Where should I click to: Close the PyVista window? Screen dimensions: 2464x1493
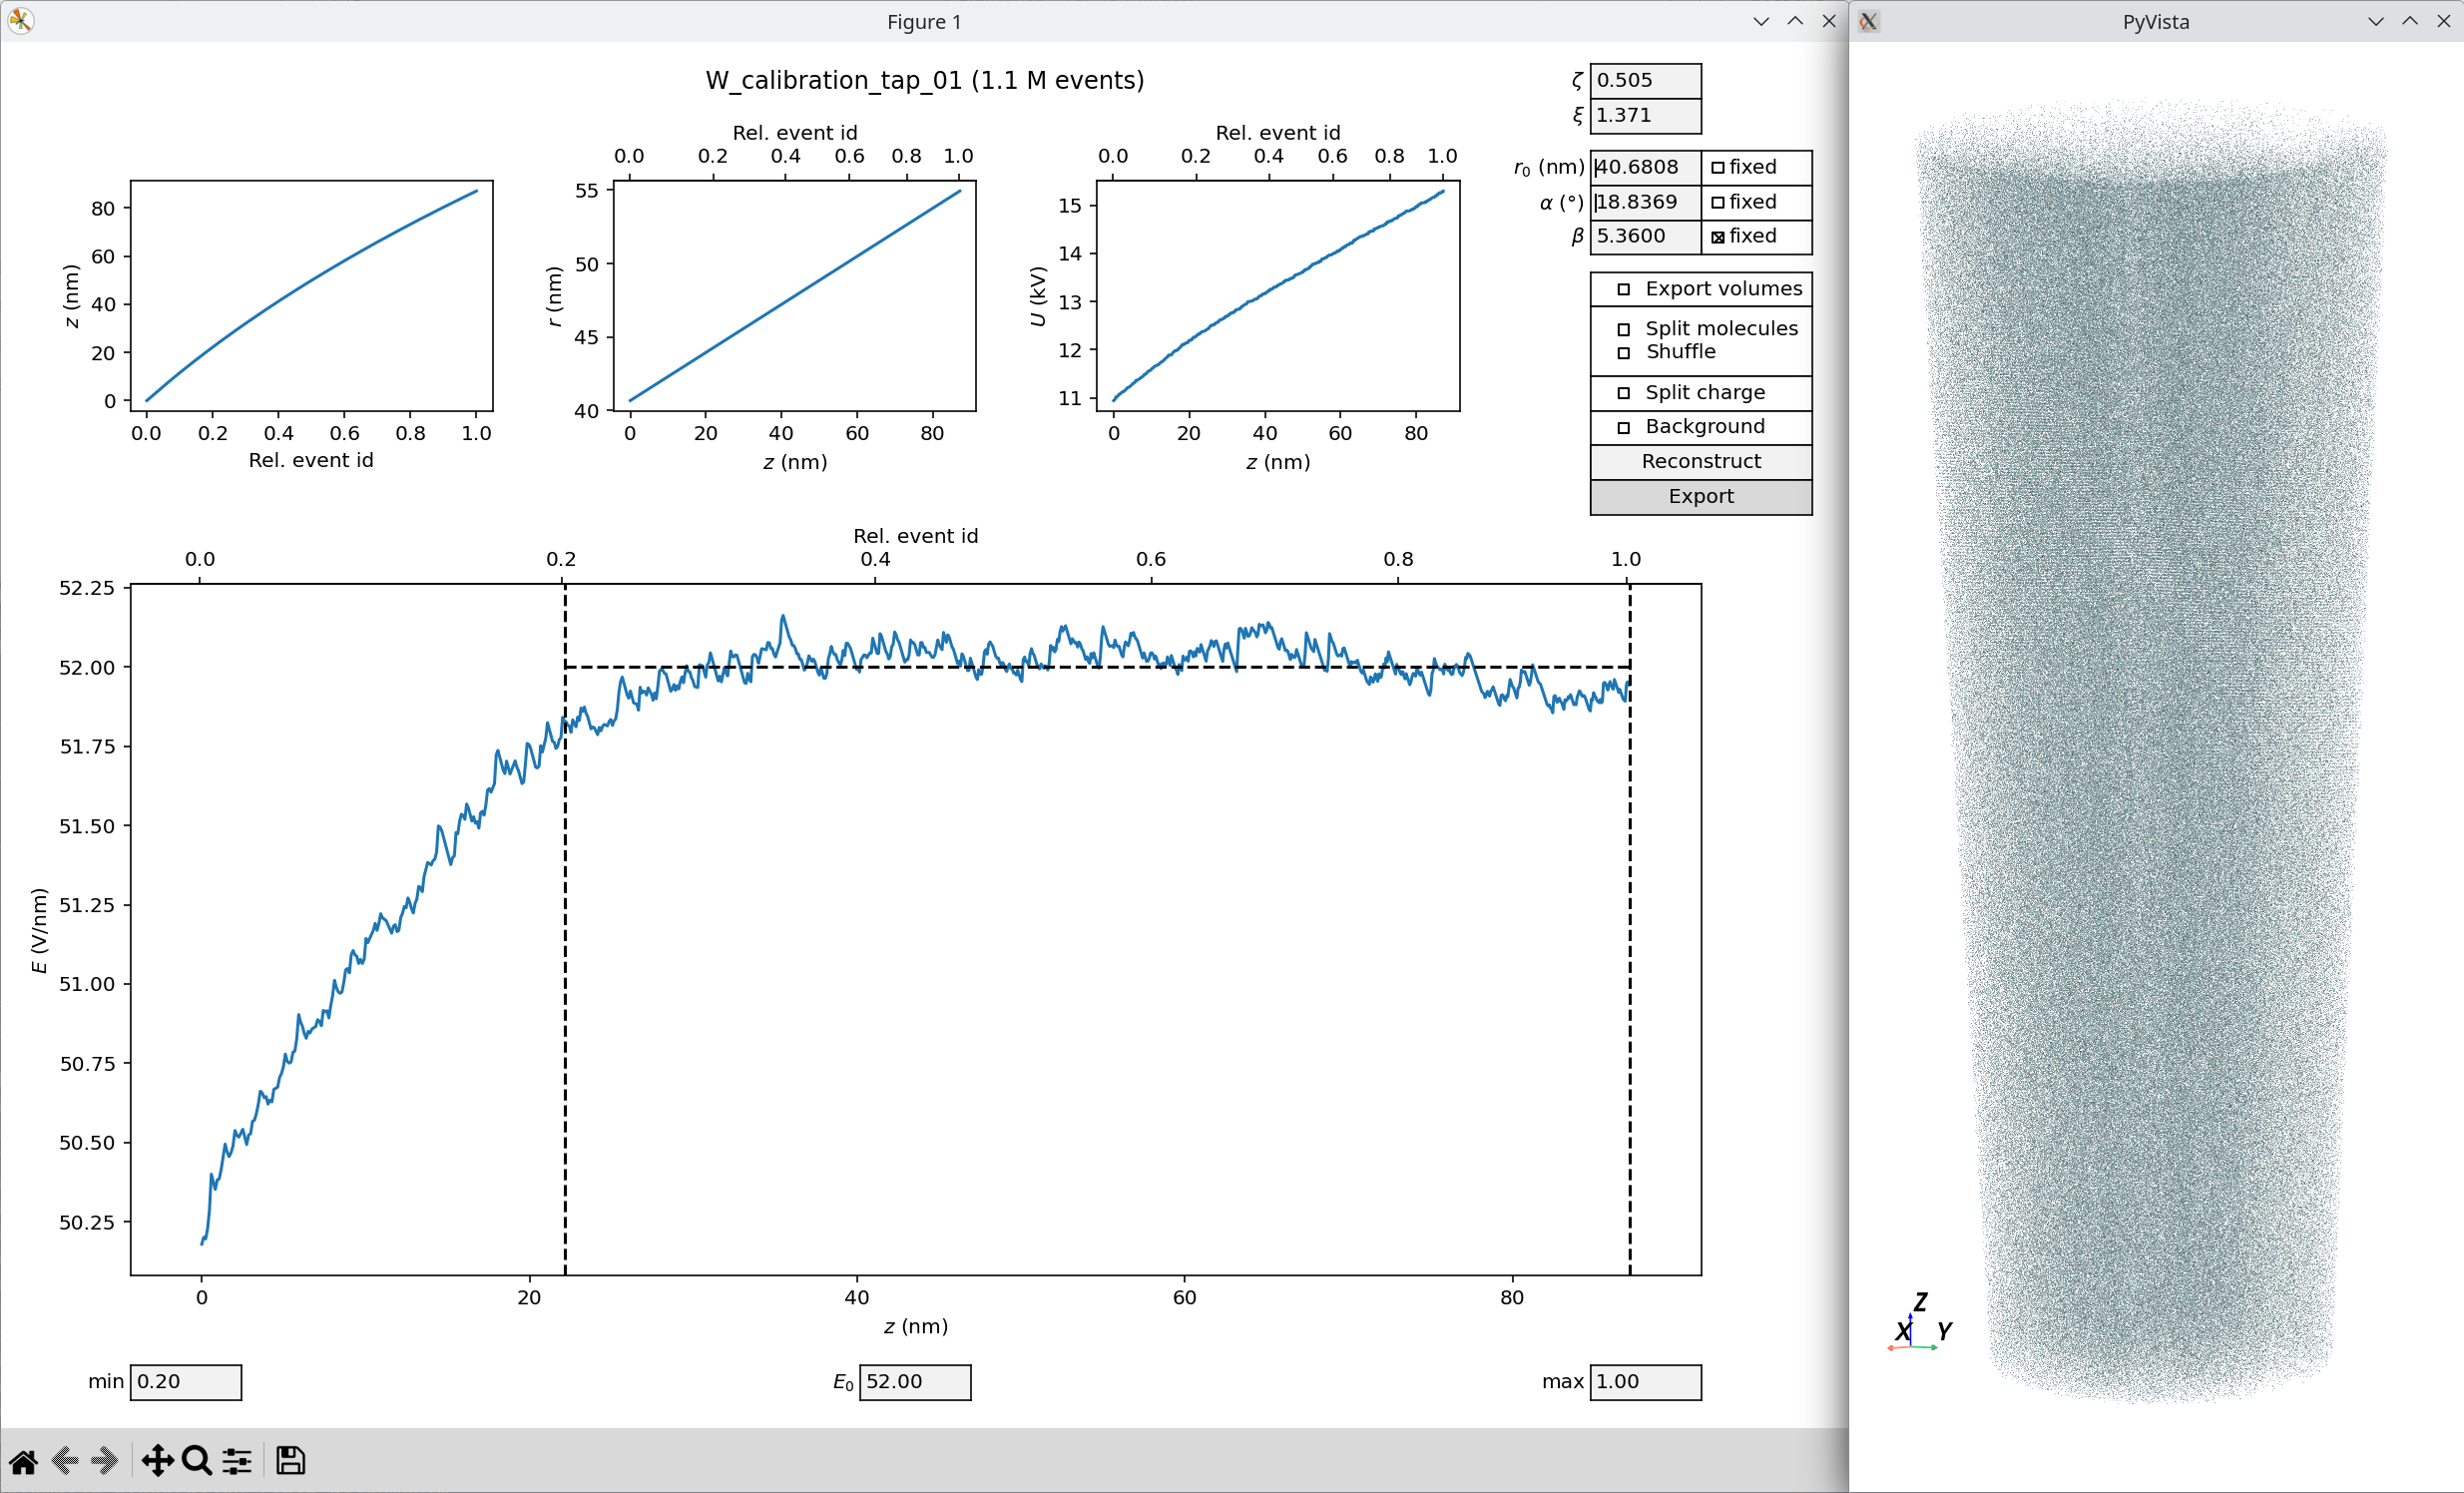point(2443,21)
